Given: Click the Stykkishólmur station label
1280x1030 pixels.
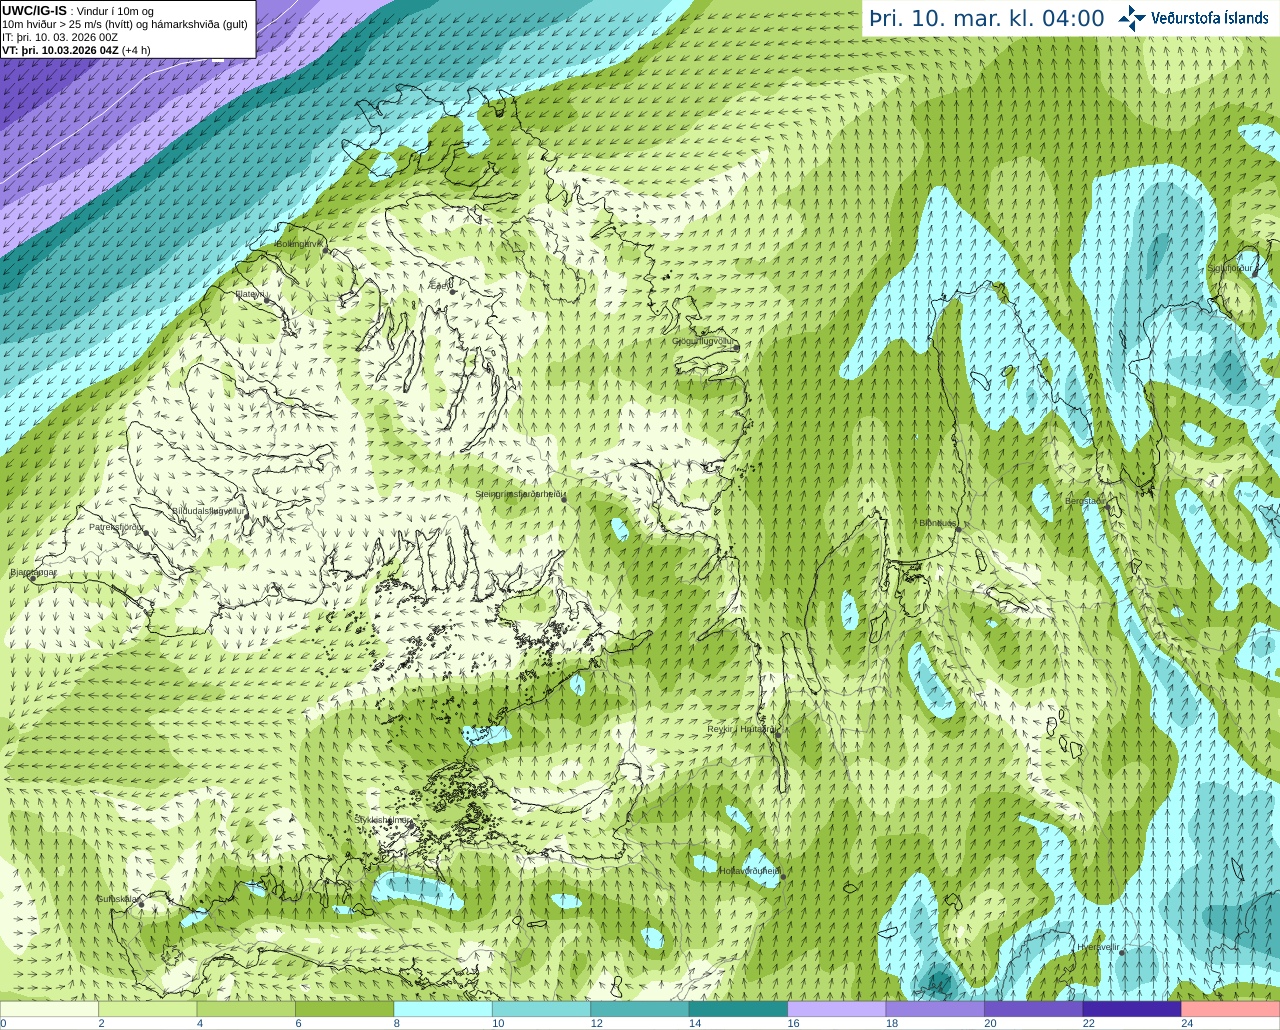Looking at the screenshot, I should [x=383, y=819].
